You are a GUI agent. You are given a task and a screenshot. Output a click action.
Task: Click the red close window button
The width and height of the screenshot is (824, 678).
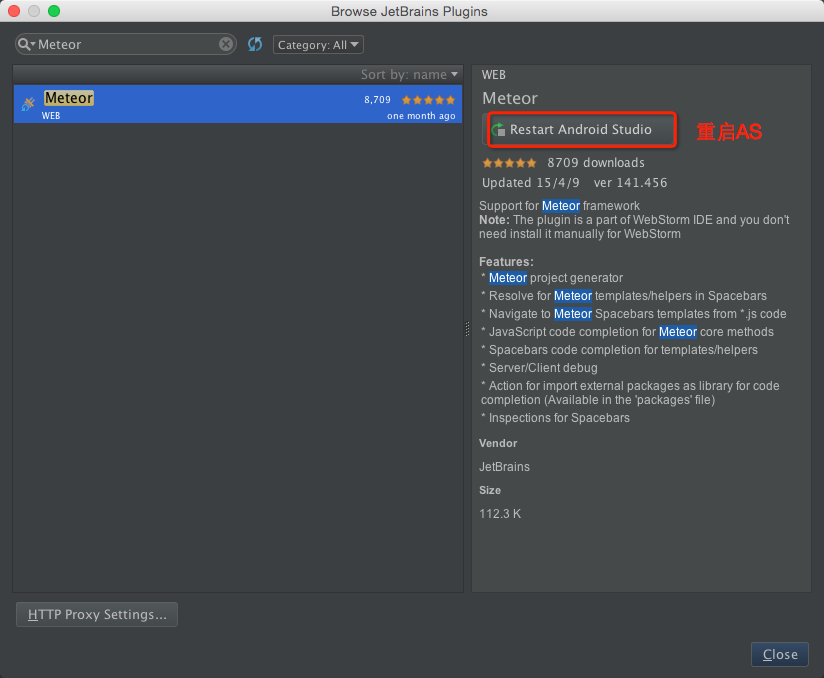point(14,11)
